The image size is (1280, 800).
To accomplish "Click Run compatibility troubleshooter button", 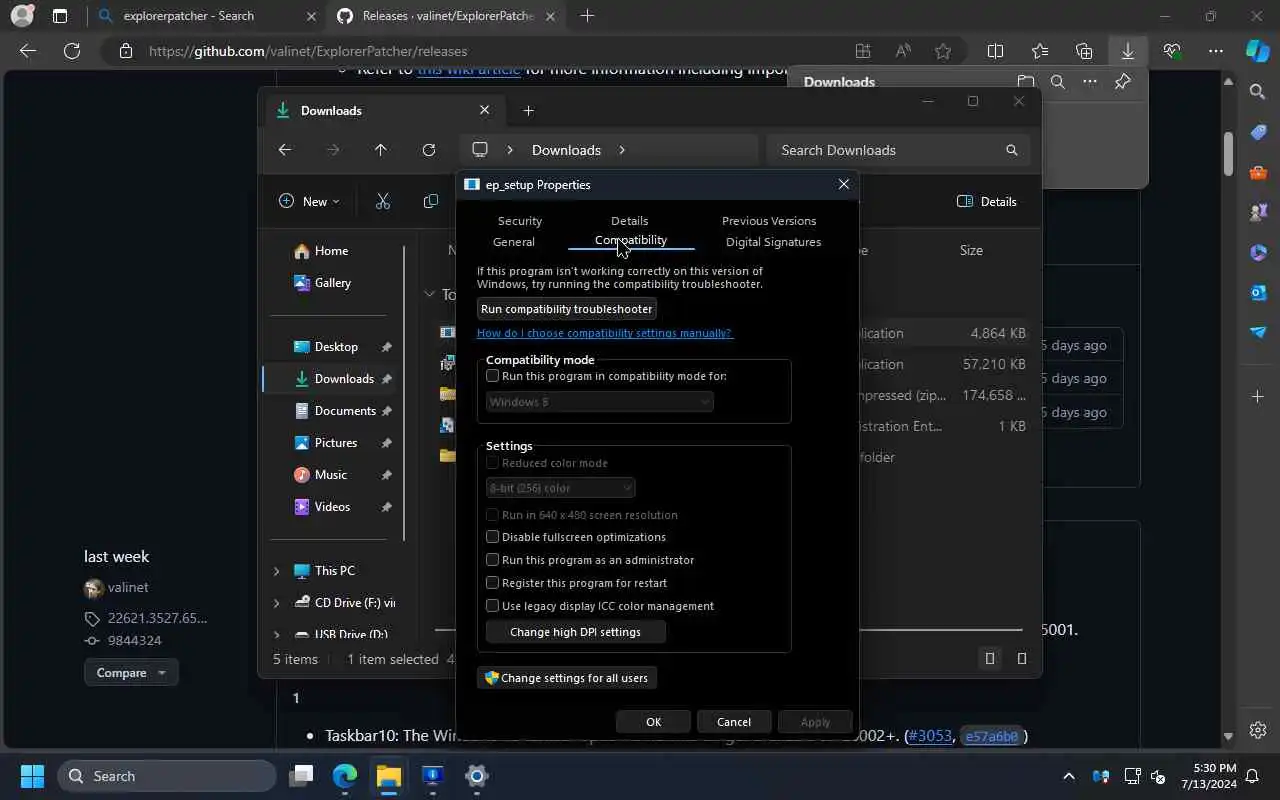I will click(566, 309).
